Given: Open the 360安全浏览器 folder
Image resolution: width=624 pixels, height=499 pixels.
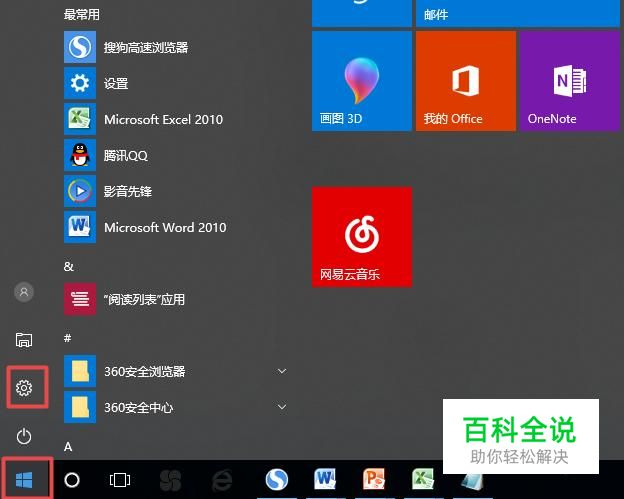Looking at the screenshot, I should tap(175, 371).
